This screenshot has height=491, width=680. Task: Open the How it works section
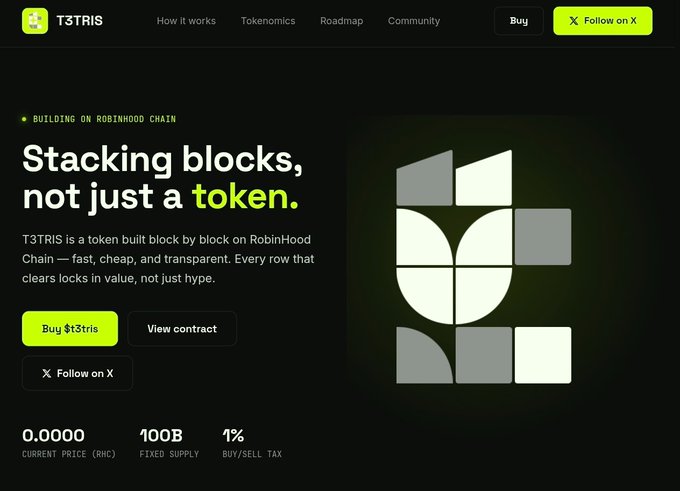click(x=186, y=21)
